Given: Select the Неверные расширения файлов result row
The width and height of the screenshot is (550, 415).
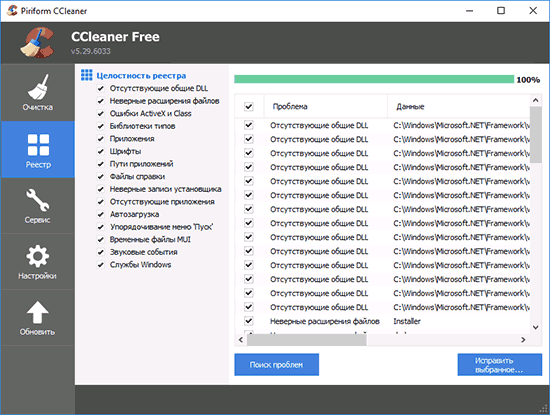Looking at the screenshot, I should click(382, 321).
